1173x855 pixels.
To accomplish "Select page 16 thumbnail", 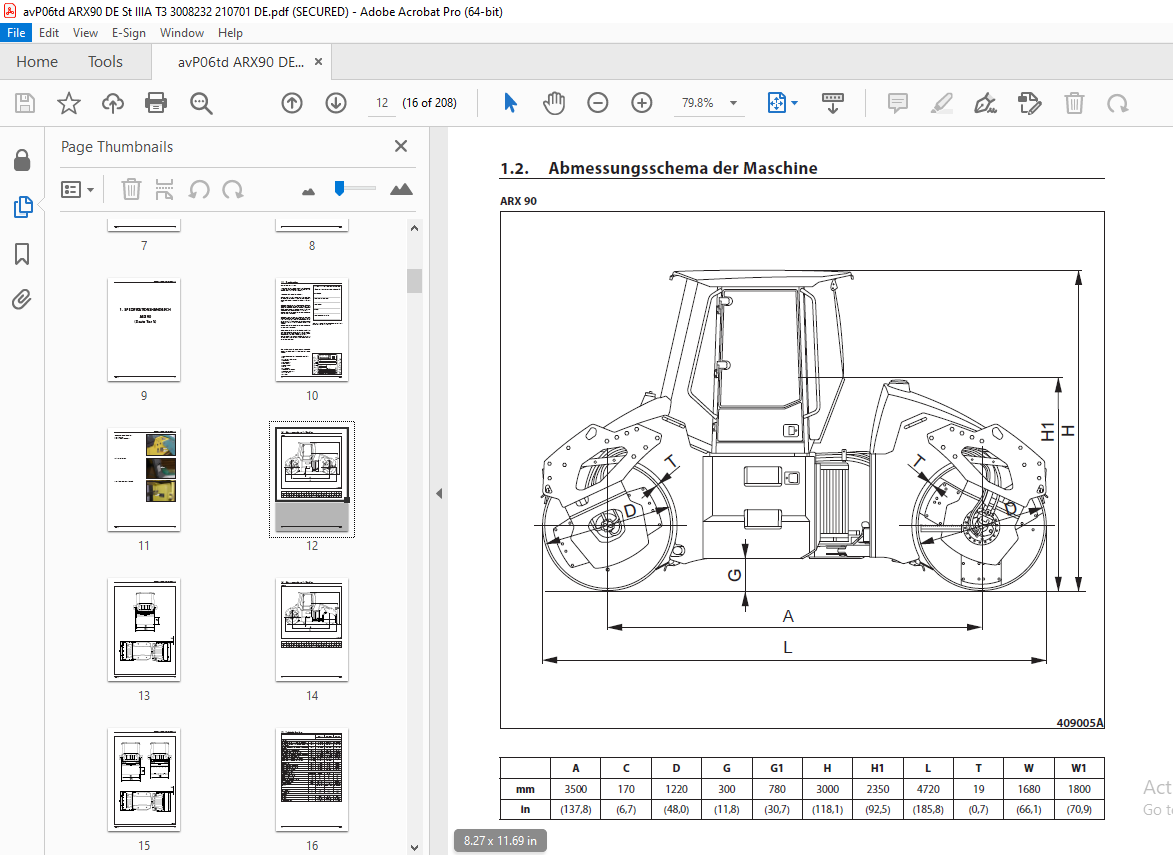I will 312,779.
